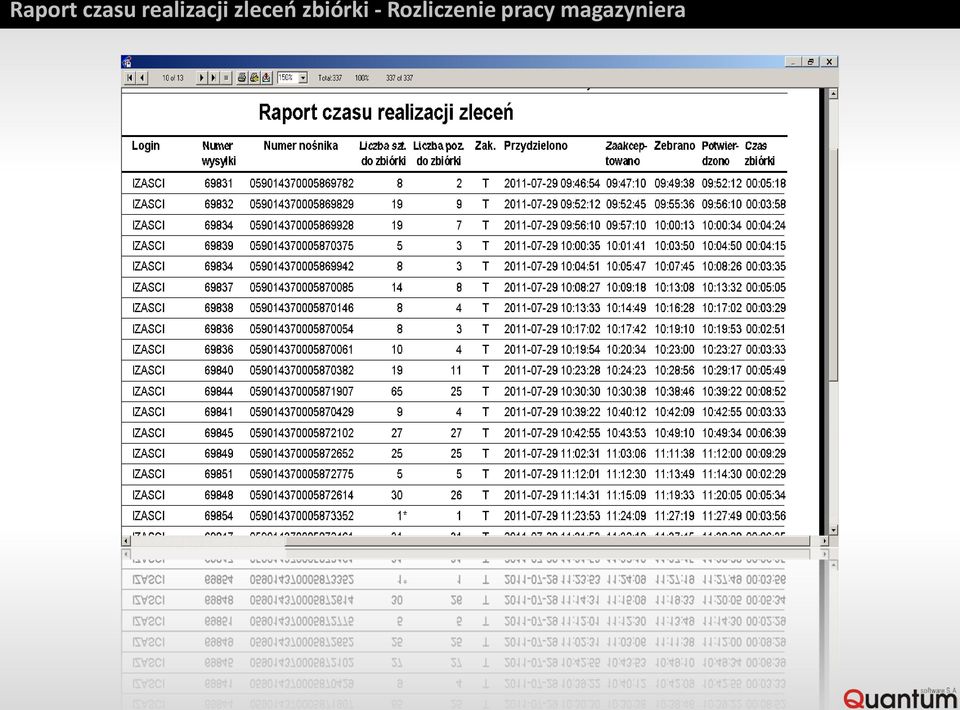Viewport: 960px width, 710px height.
Task: Select shipment number 69848
Action: click(x=219, y=495)
